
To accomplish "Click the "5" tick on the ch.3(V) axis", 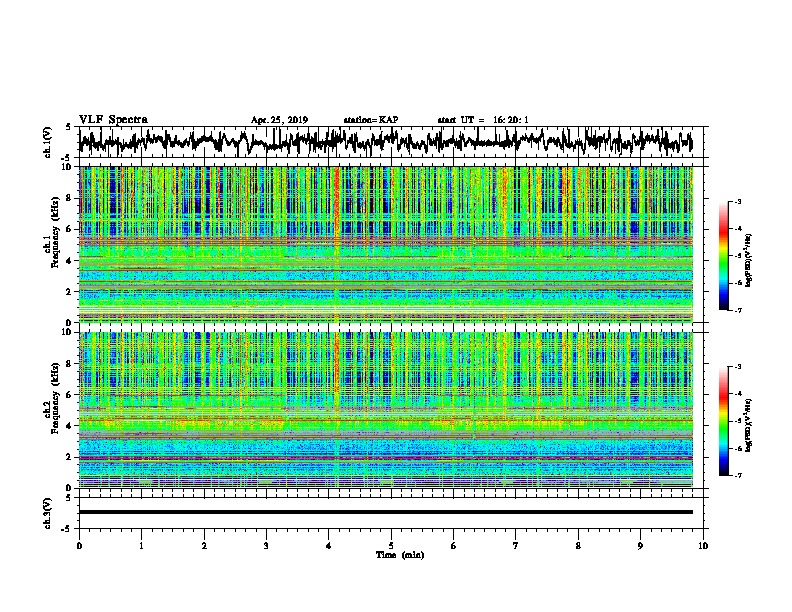I will (68, 498).
